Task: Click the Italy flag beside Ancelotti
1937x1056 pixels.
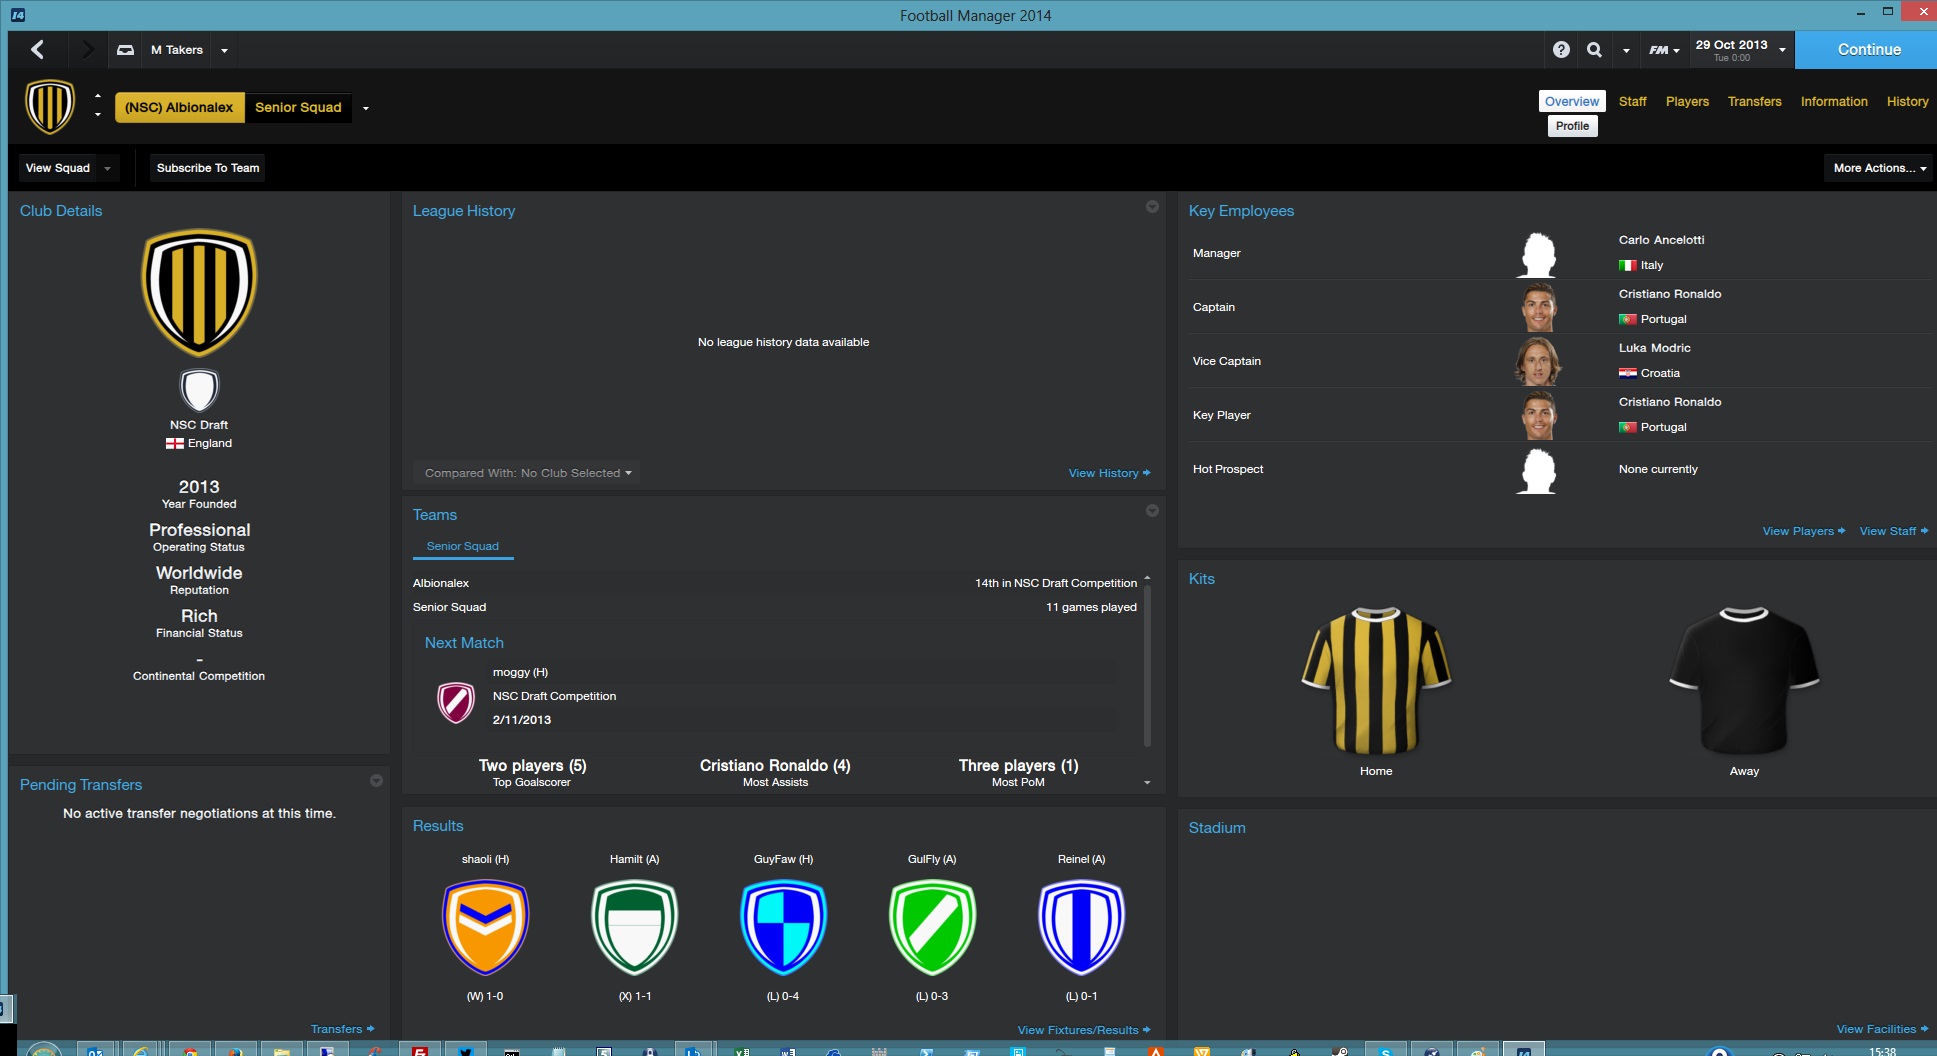Action: pyautogui.click(x=1628, y=266)
